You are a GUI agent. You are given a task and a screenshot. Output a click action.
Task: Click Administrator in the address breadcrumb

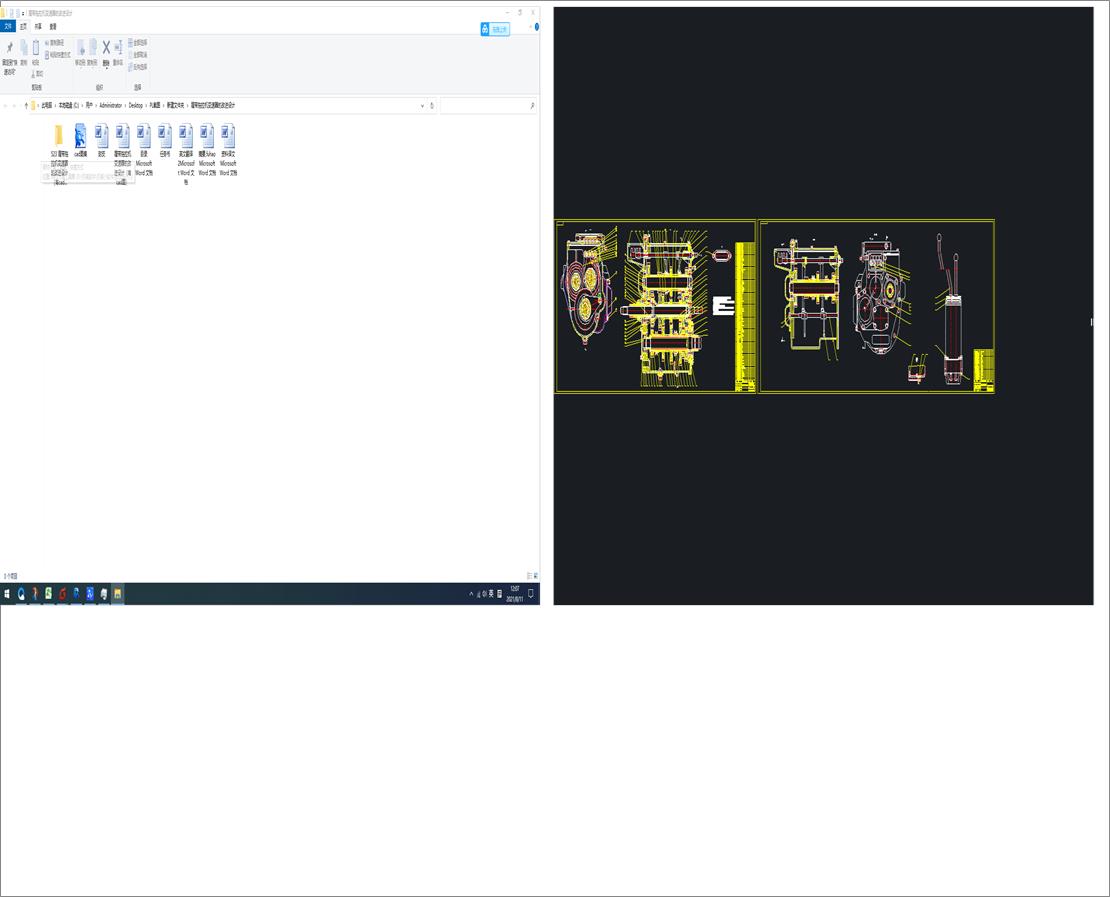pyautogui.click(x=110, y=105)
